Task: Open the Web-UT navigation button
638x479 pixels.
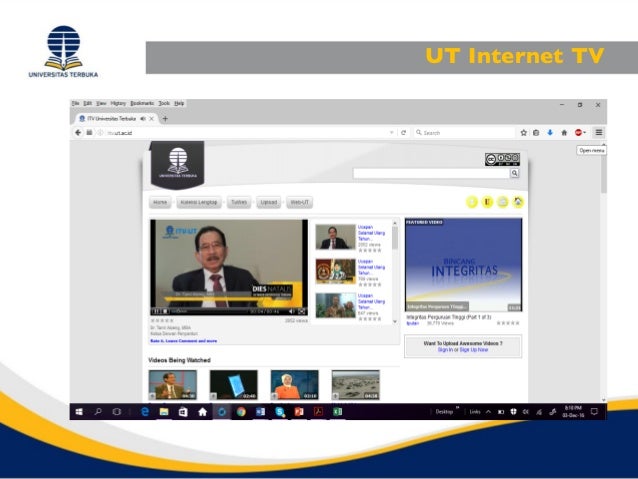Action: (x=300, y=202)
